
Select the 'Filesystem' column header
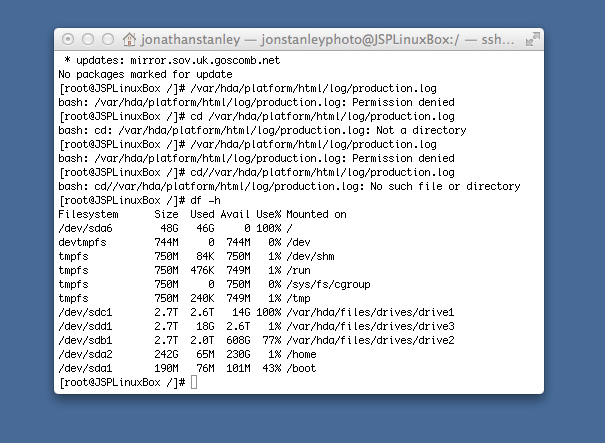point(88,215)
